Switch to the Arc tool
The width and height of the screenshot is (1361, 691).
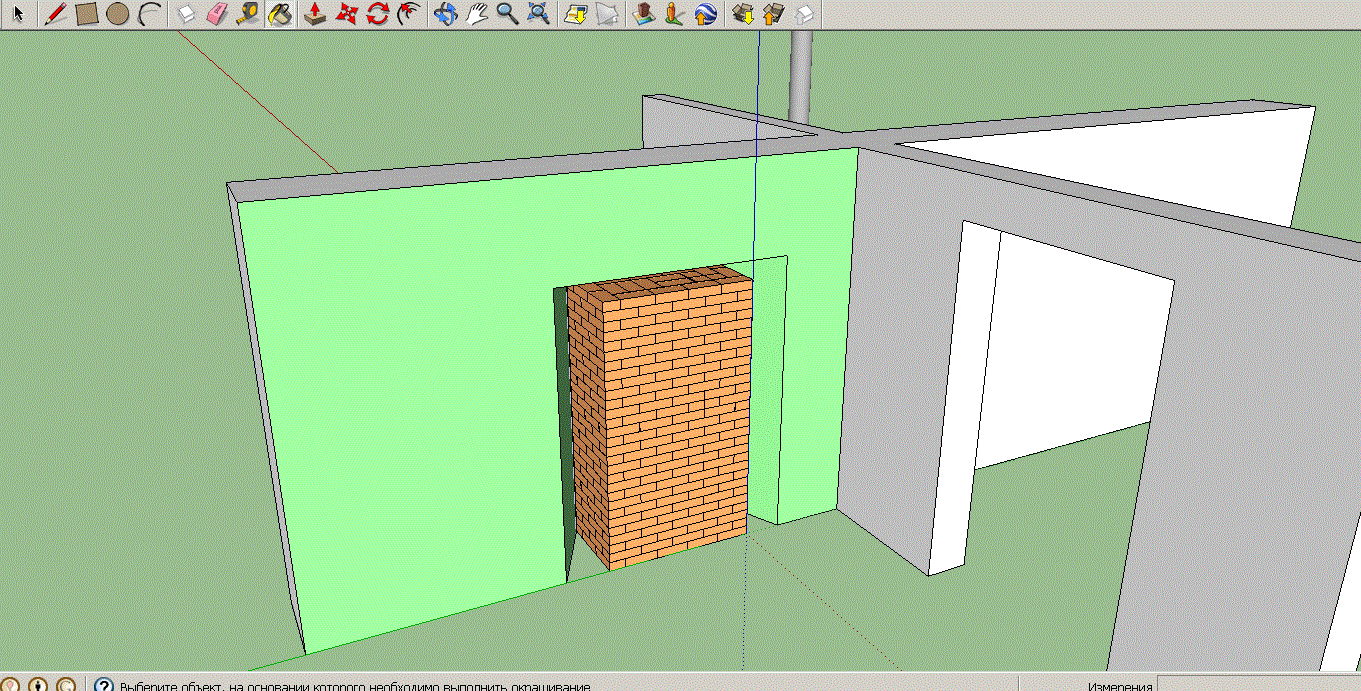[x=149, y=14]
